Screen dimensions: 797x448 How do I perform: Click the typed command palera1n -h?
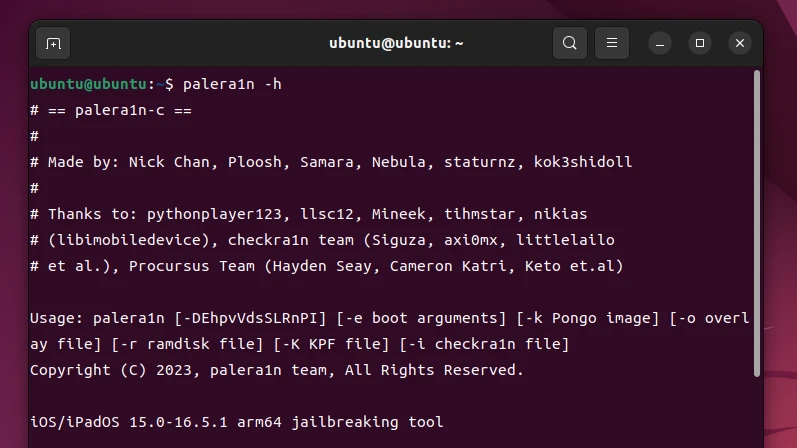pos(232,84)
